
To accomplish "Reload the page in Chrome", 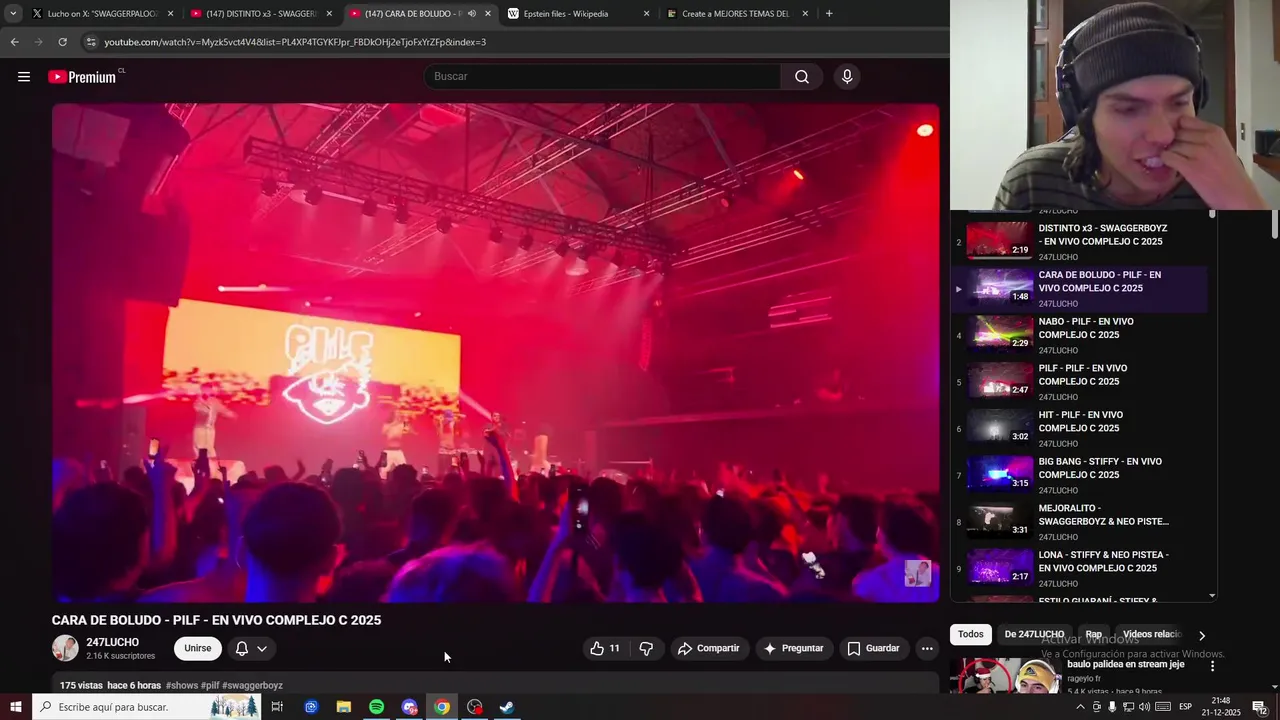I will coord(62,42).
